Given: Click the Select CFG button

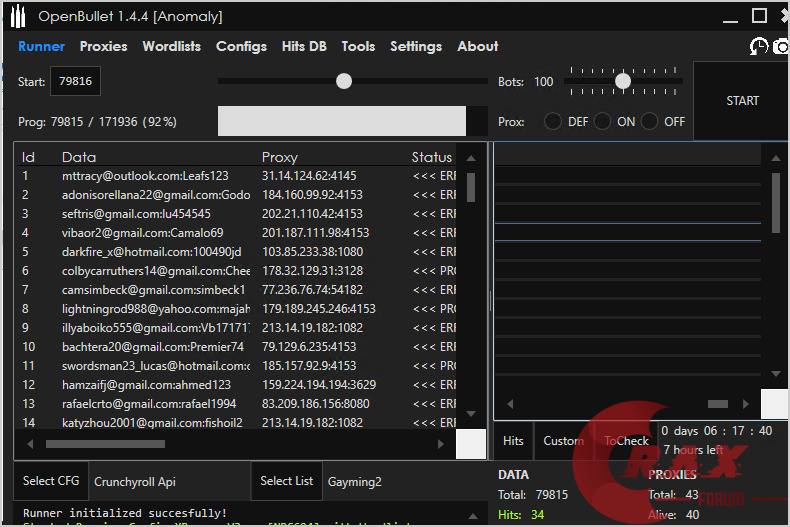Looking at the screenshot, I should click(51, 481).
